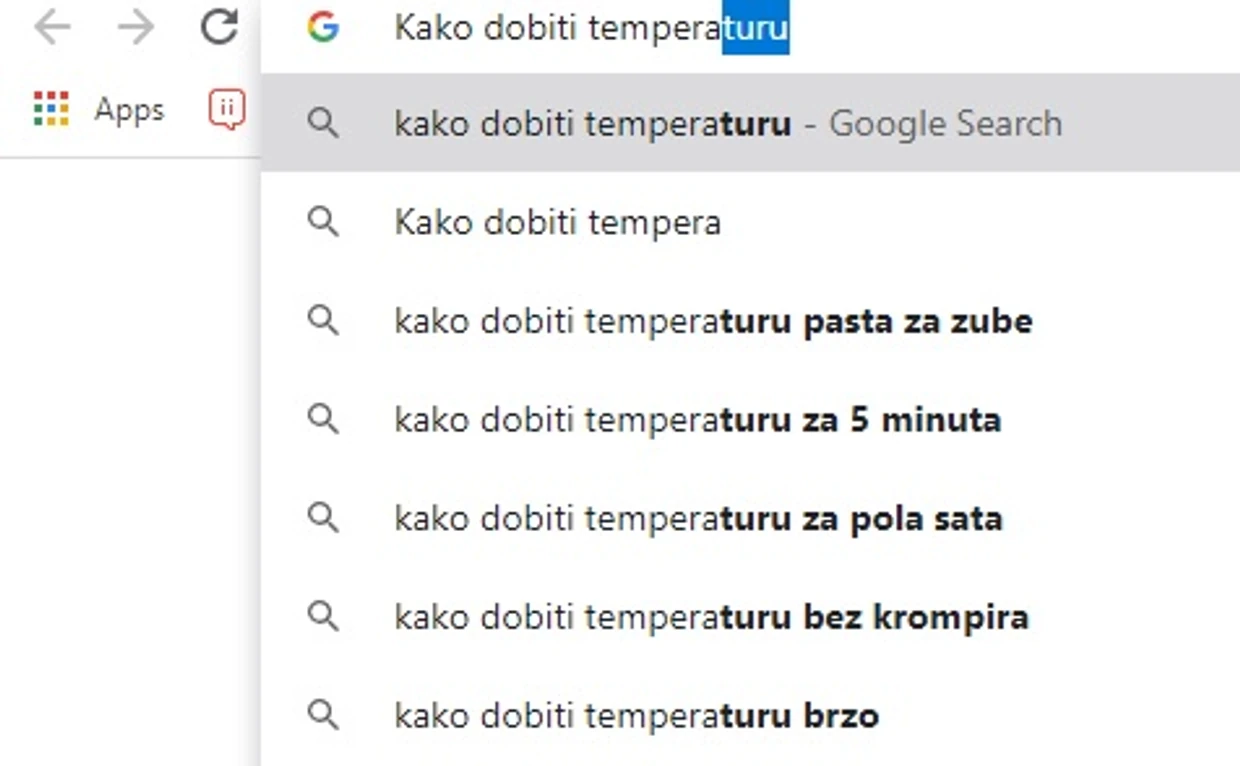Screen dimensions: 1240x766
Task: Click the magnifier icon beside the 'brzo' suggestion
Action: (x=323, y=715)
